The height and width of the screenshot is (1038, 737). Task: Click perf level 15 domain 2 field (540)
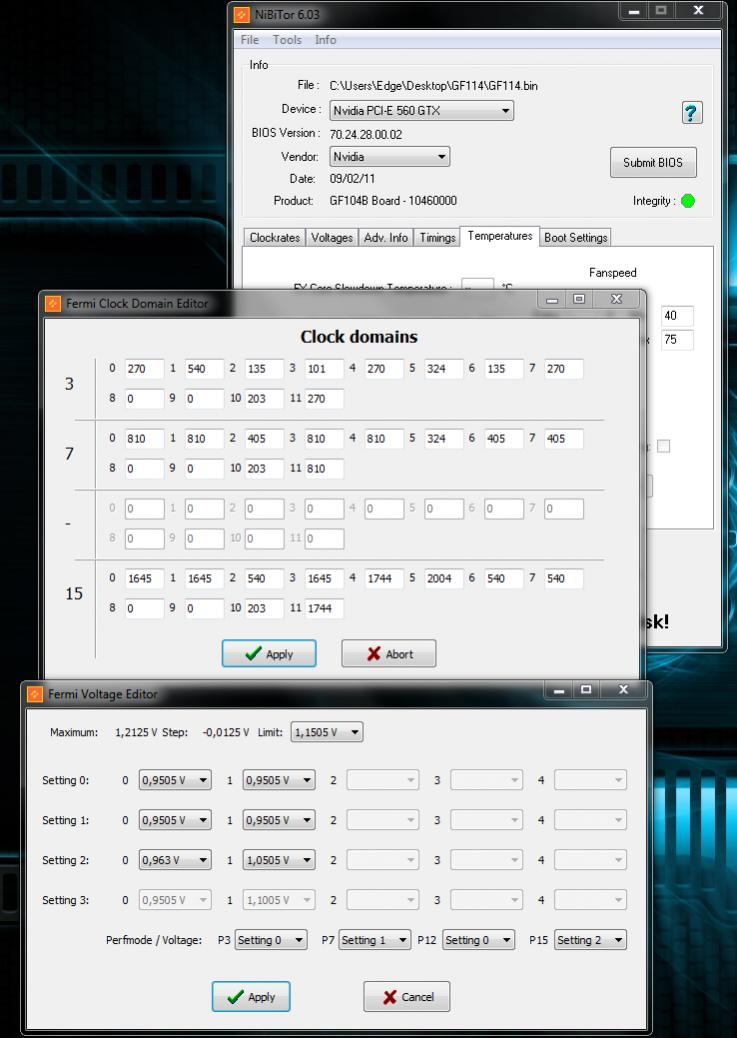point(264,579)
